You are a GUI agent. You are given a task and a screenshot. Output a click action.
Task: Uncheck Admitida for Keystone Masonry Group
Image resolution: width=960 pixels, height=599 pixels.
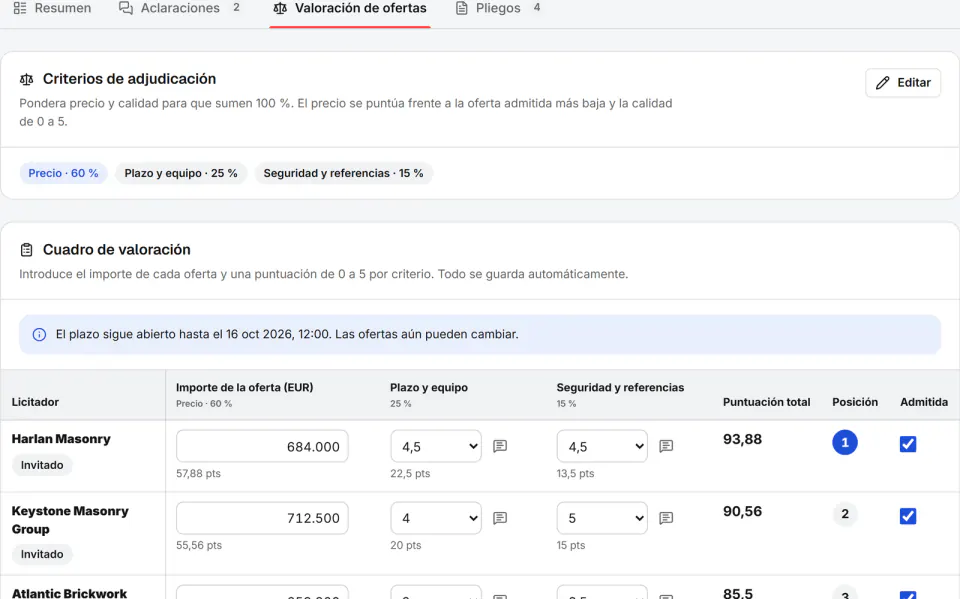(908, 516)
